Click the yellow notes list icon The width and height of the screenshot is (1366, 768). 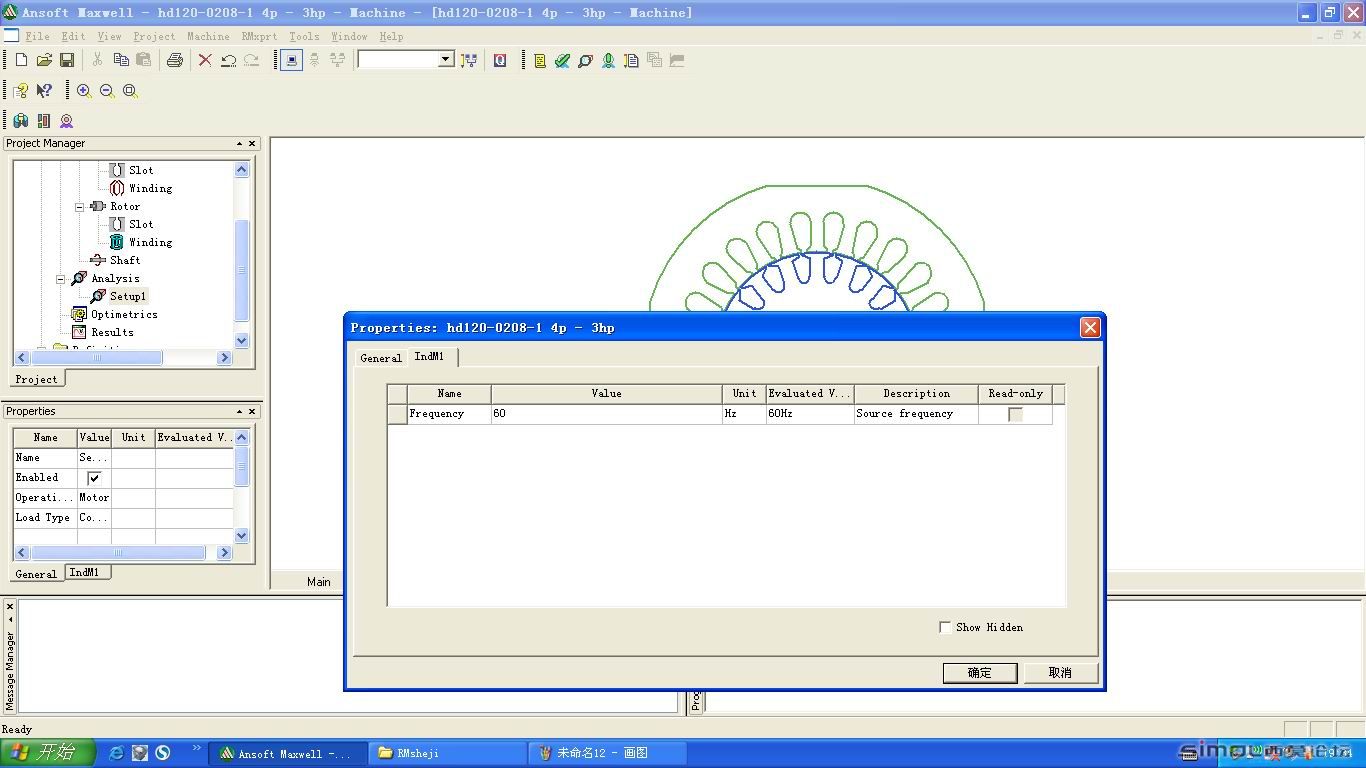click(540, 60)
